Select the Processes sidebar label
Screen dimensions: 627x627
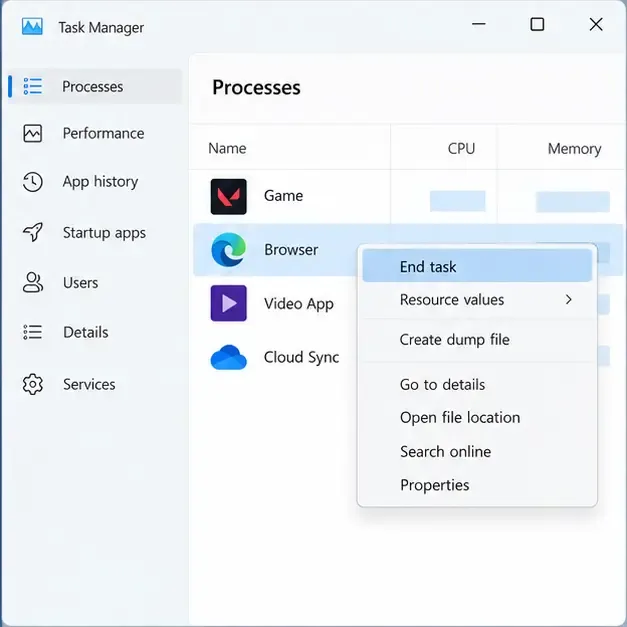(x=93, y=86)
